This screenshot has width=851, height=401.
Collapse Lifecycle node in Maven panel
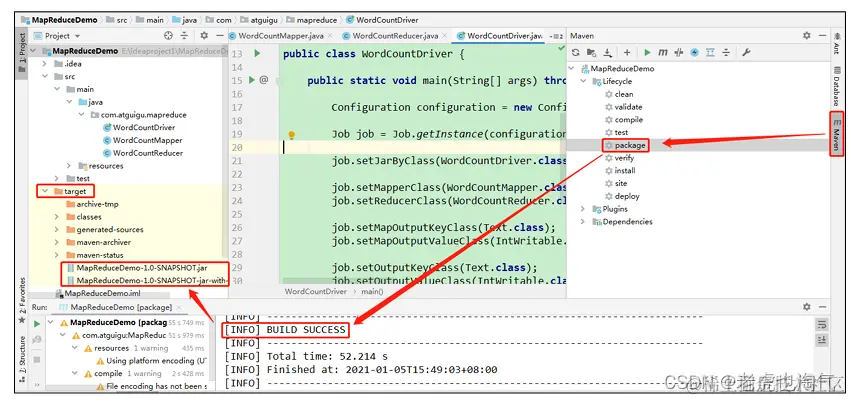[x=583, y=81]
